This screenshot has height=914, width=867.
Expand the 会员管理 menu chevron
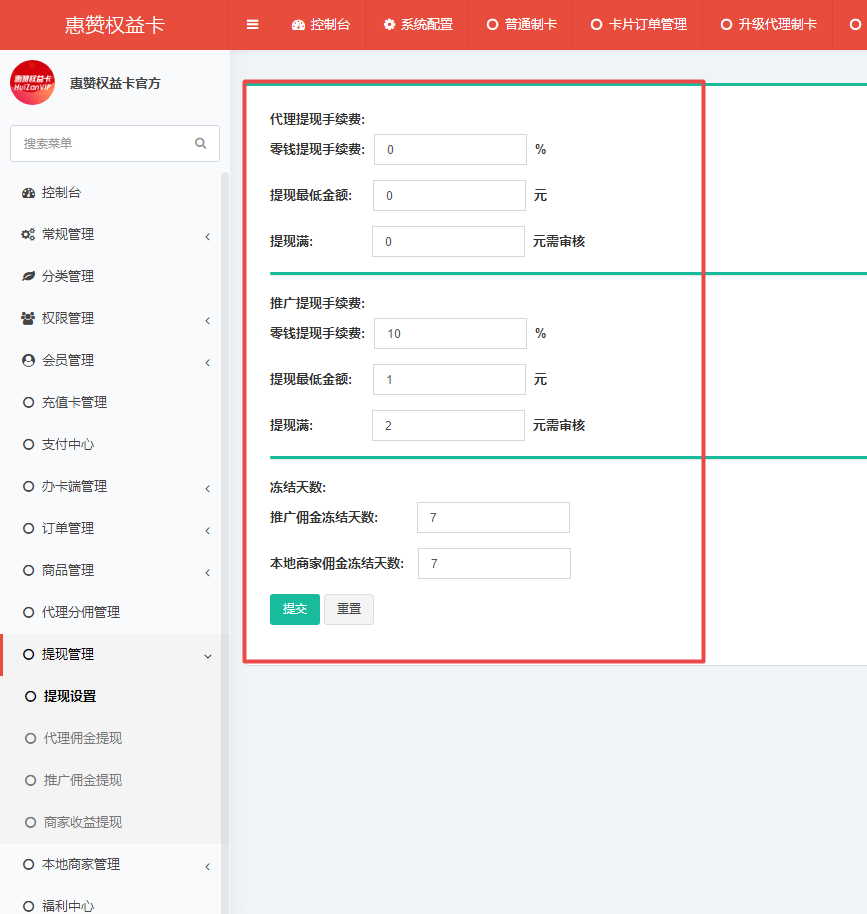(208, 362)
